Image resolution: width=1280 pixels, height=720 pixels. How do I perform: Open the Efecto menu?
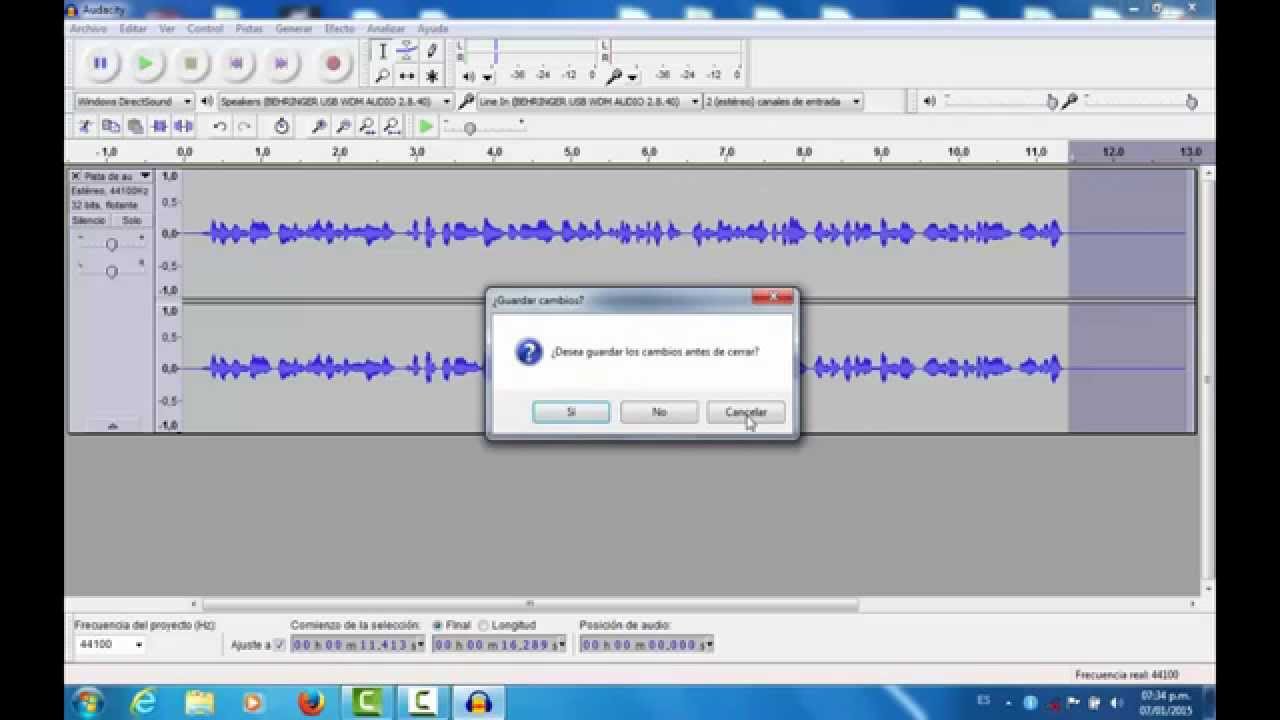(x=340, y=29)
